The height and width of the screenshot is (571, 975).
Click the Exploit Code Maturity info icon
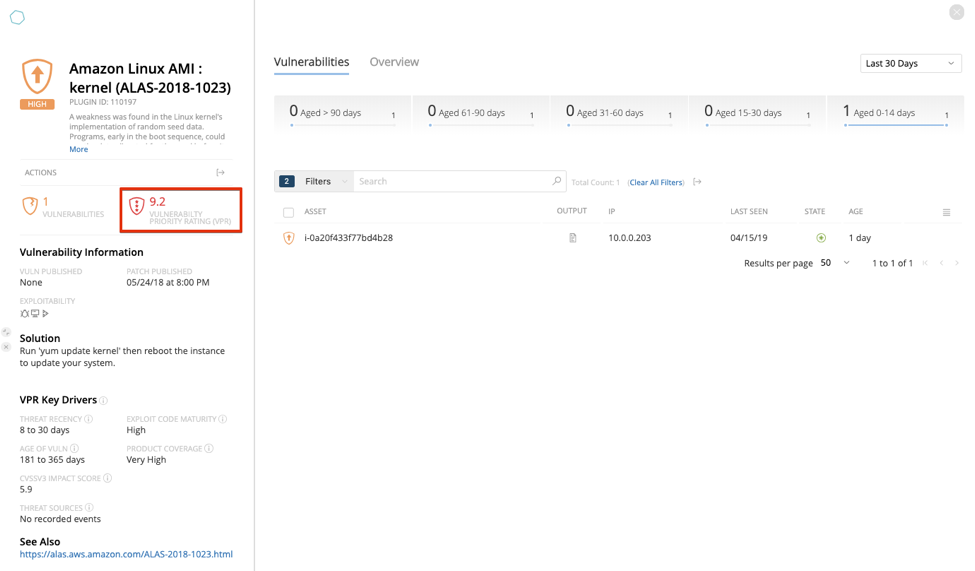click(222, 419)
